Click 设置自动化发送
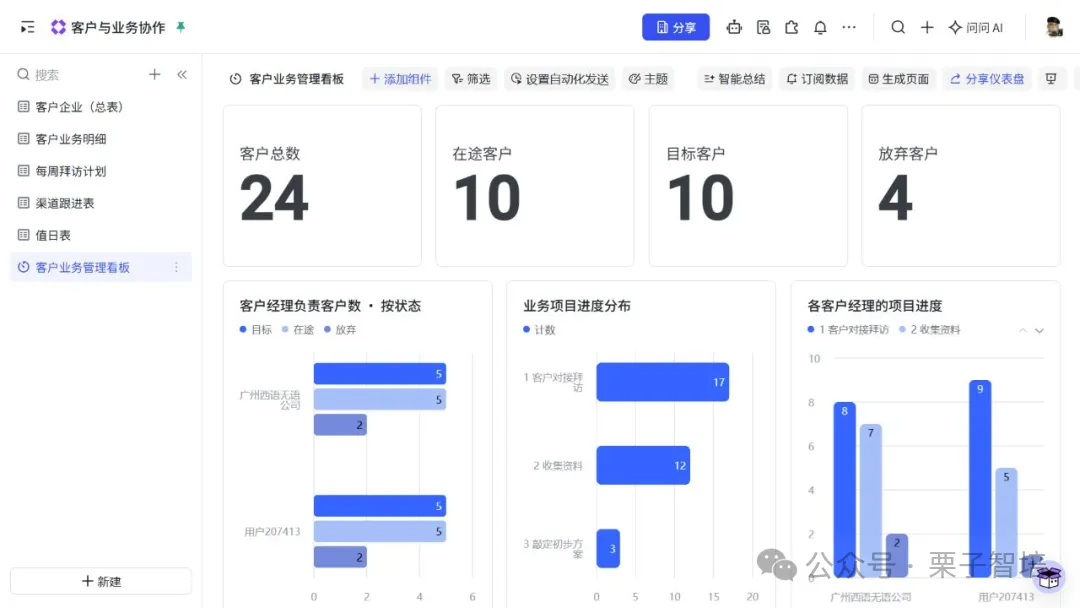The height and width of the screenshot is (608, 1080). pyautogui.click(x=560, y=79)
